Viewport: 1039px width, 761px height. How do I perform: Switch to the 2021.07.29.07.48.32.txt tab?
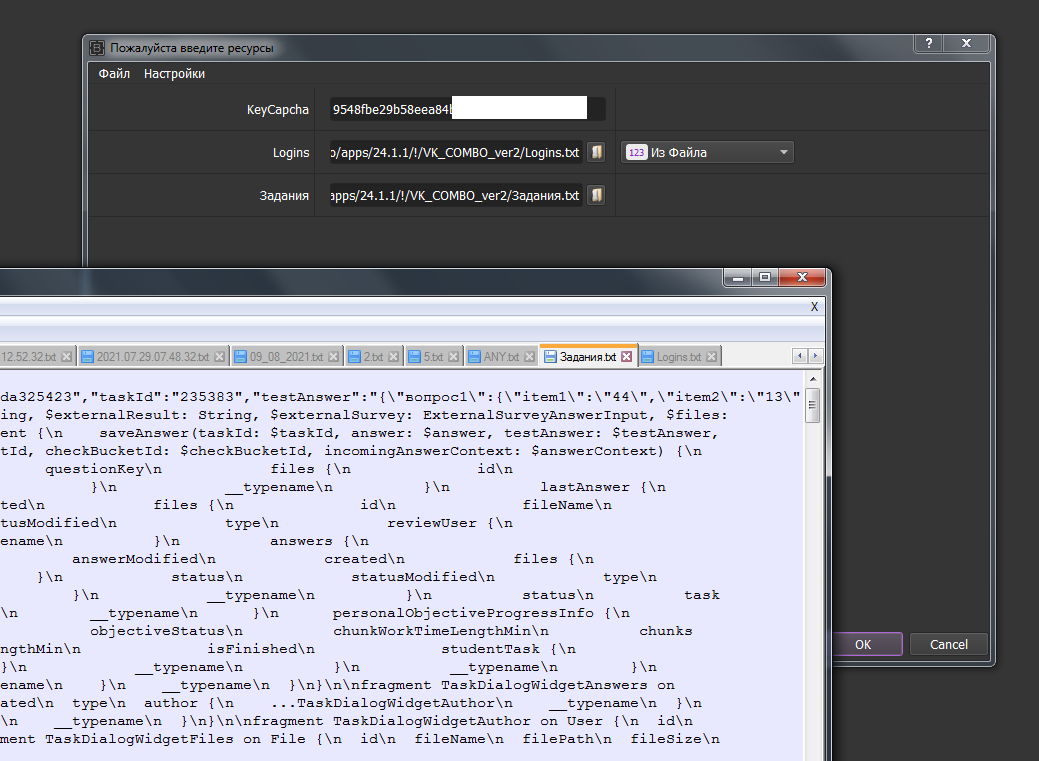(153, 357)
